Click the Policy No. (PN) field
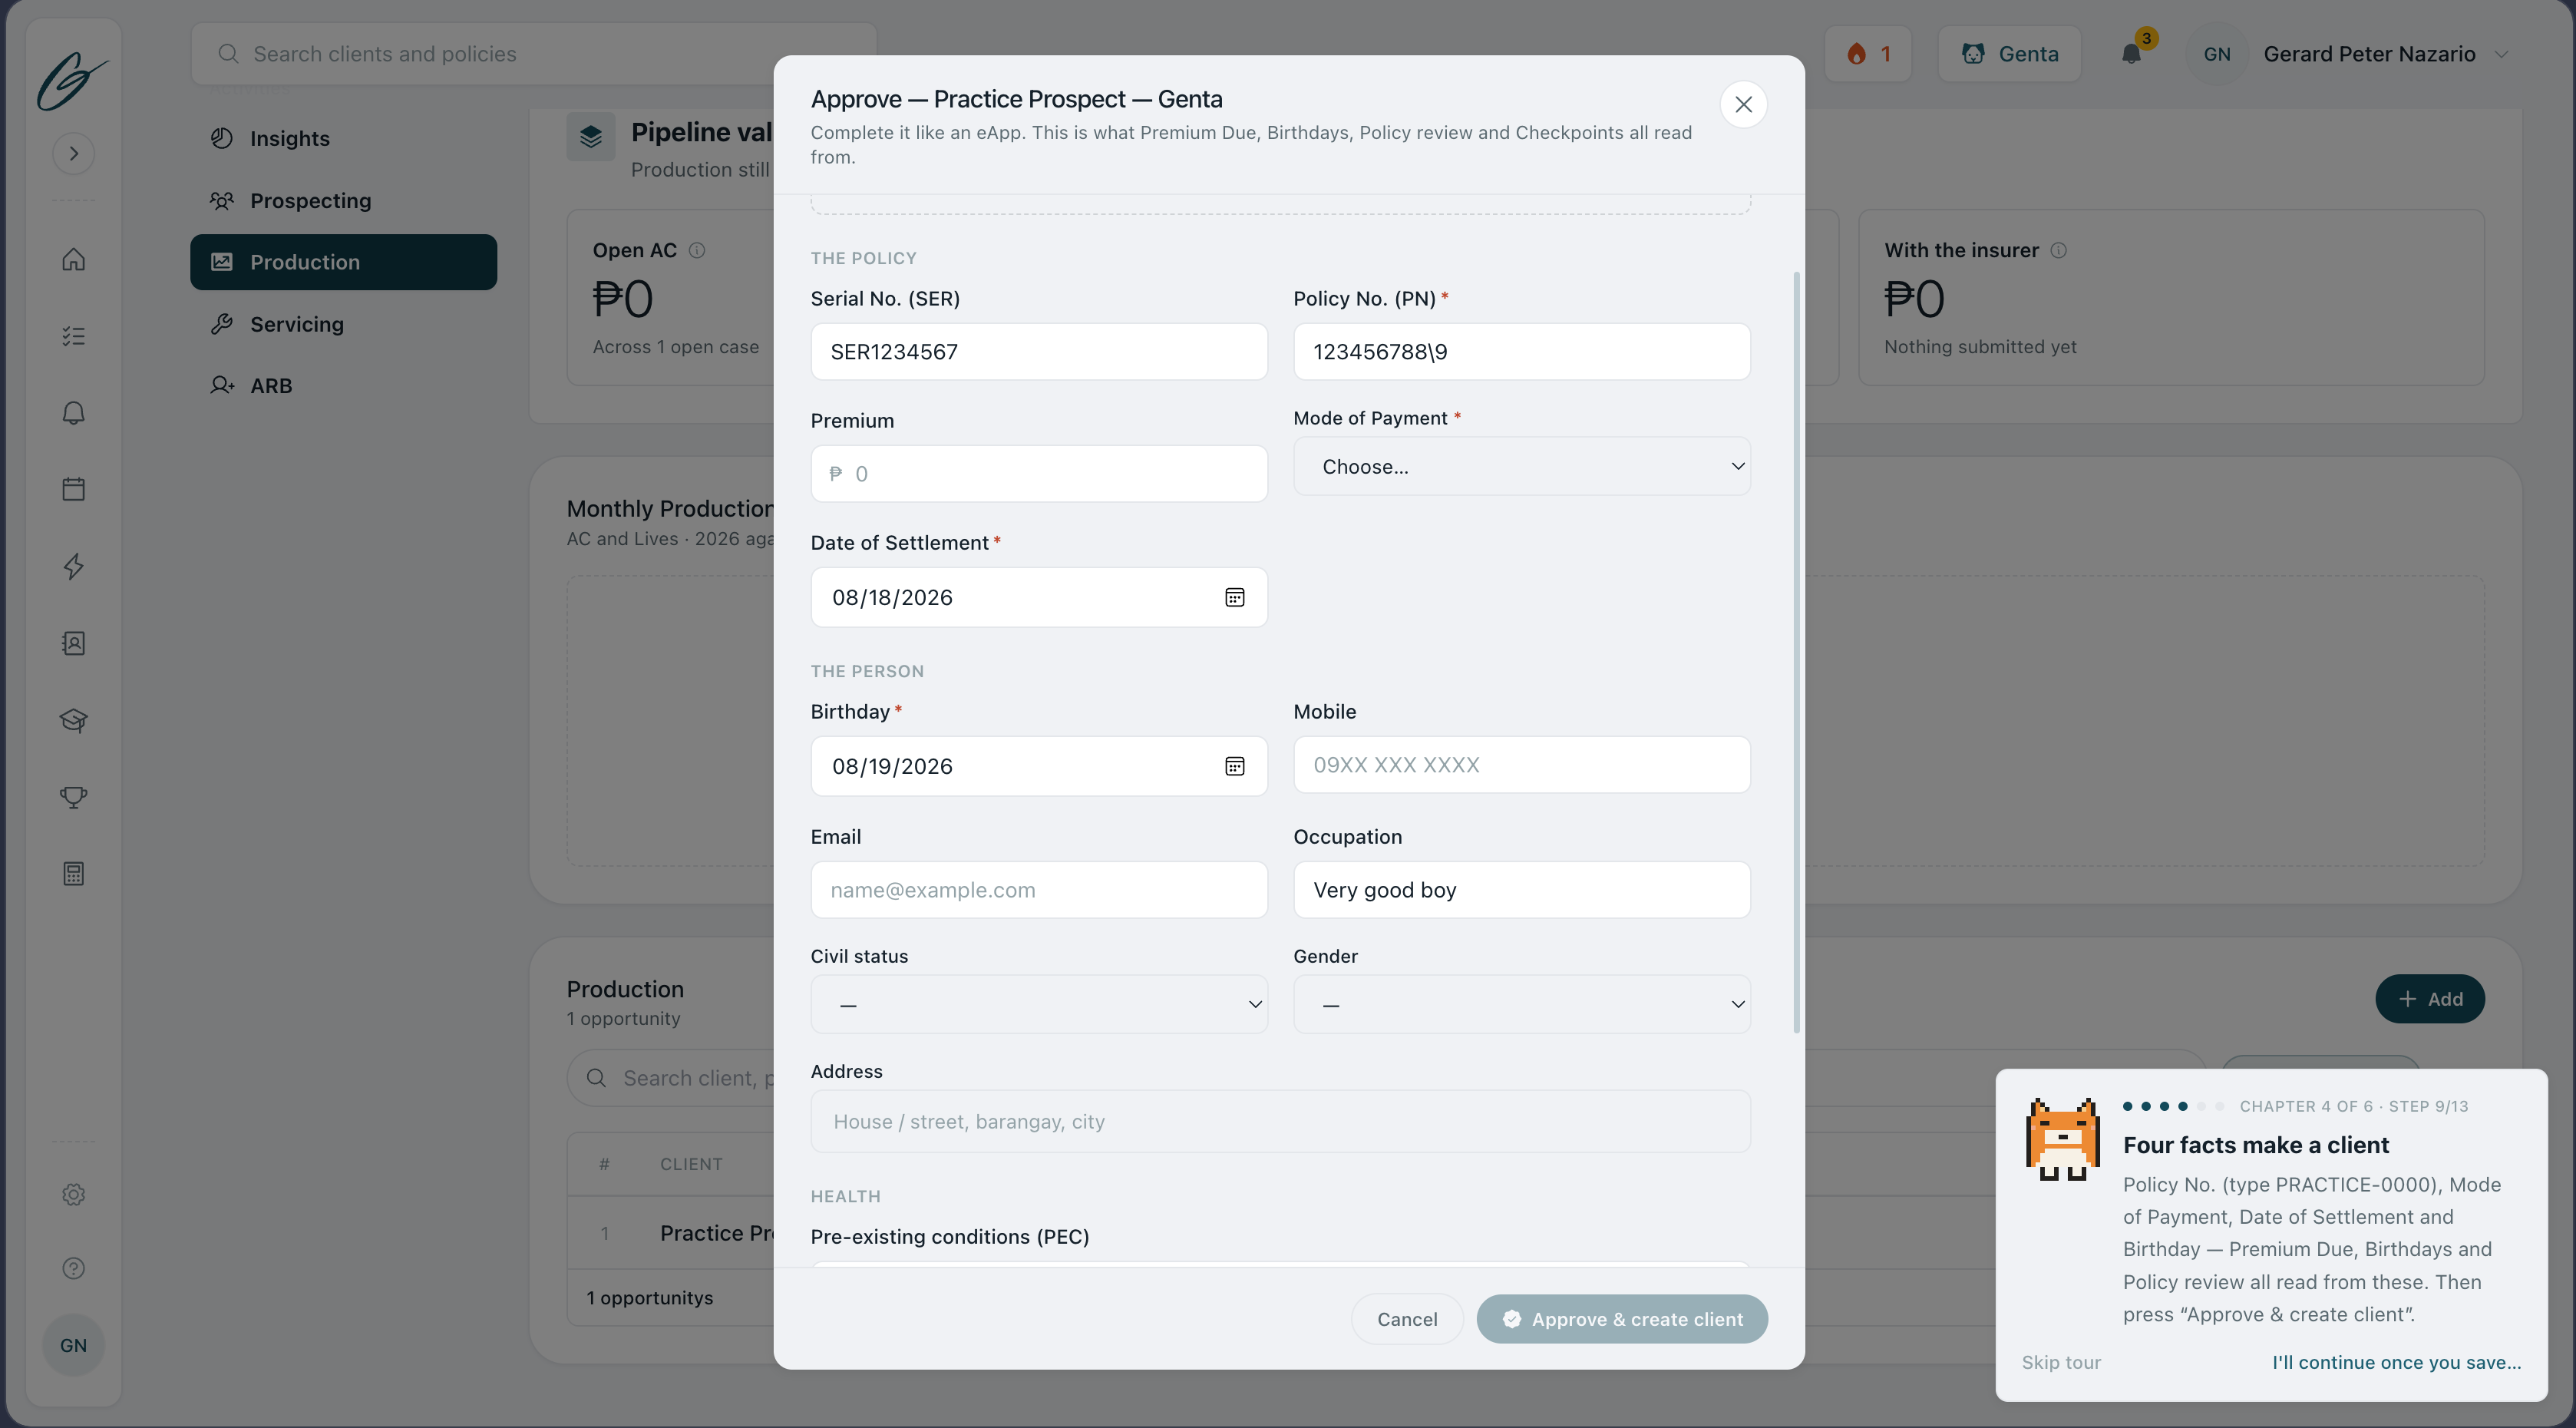The height and width of the screenshot is (1428, 2576). tap(1521, 352)
